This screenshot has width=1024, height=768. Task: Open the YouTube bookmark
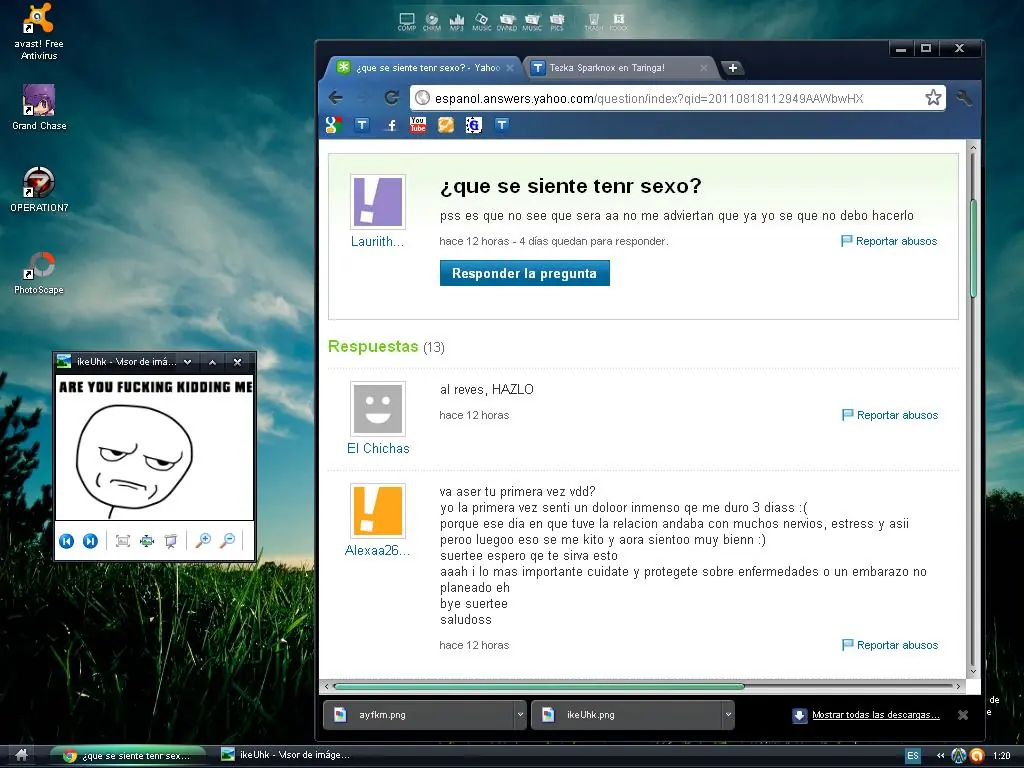coord(418,125)
